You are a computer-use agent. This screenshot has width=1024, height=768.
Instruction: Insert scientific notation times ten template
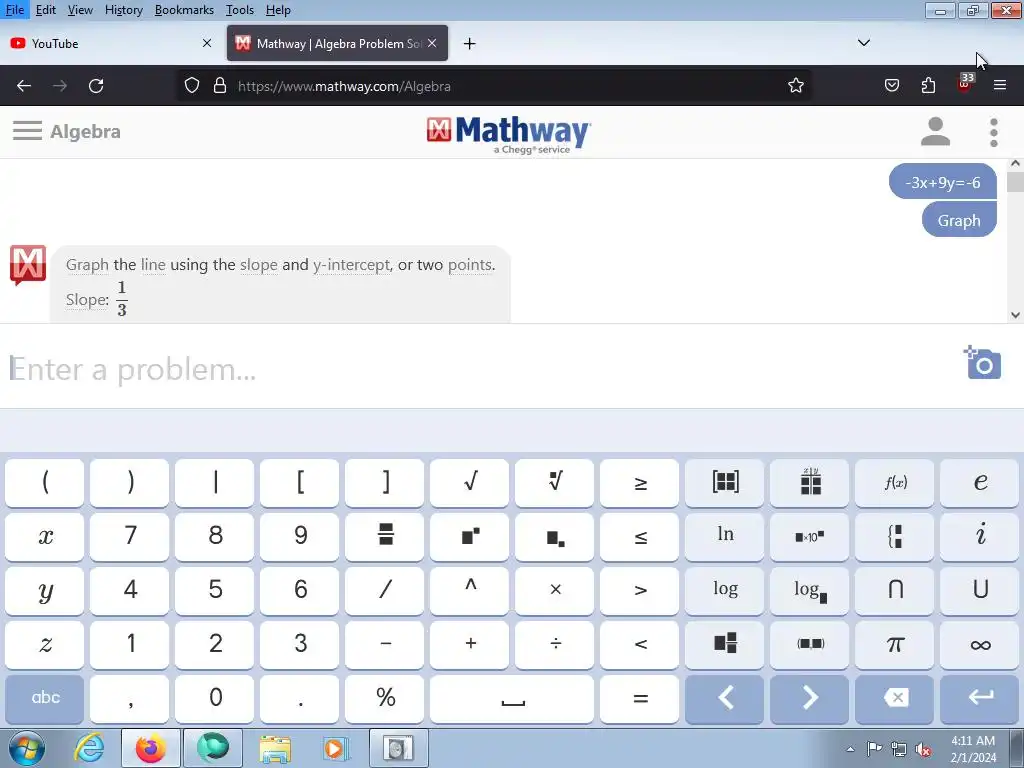[x=809, y=537]
